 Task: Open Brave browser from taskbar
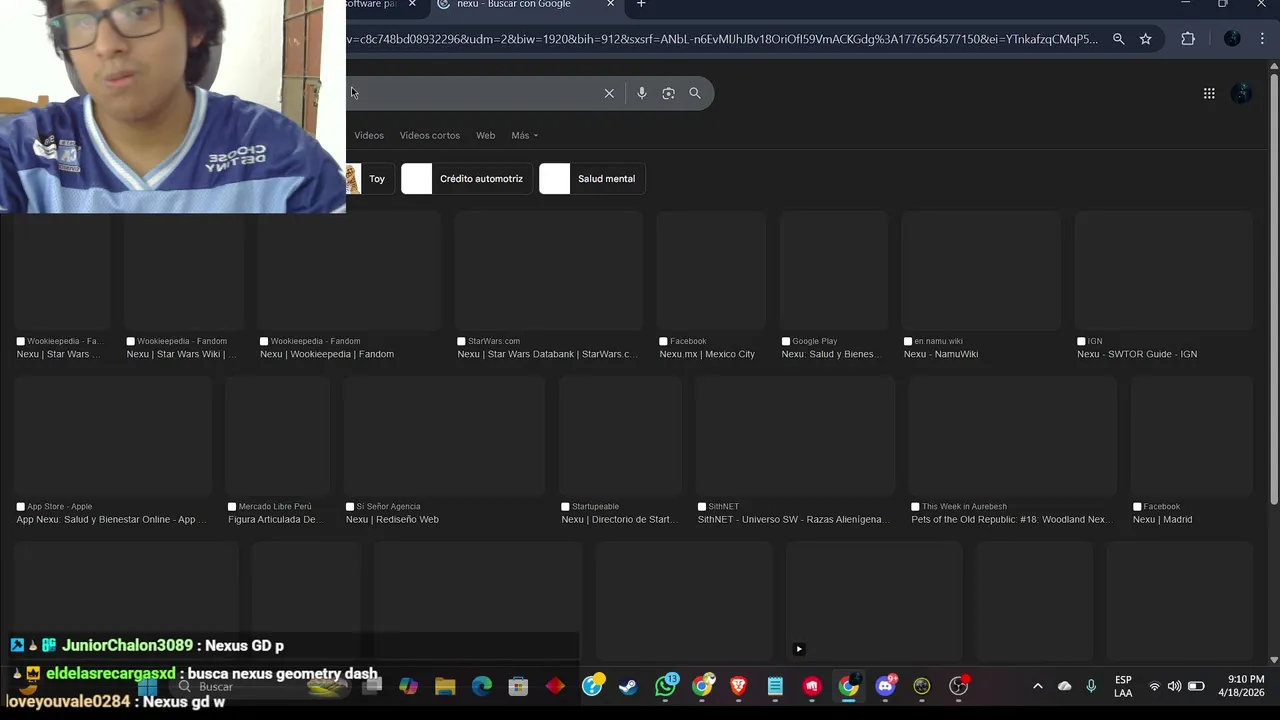click(x=738, y=686)
